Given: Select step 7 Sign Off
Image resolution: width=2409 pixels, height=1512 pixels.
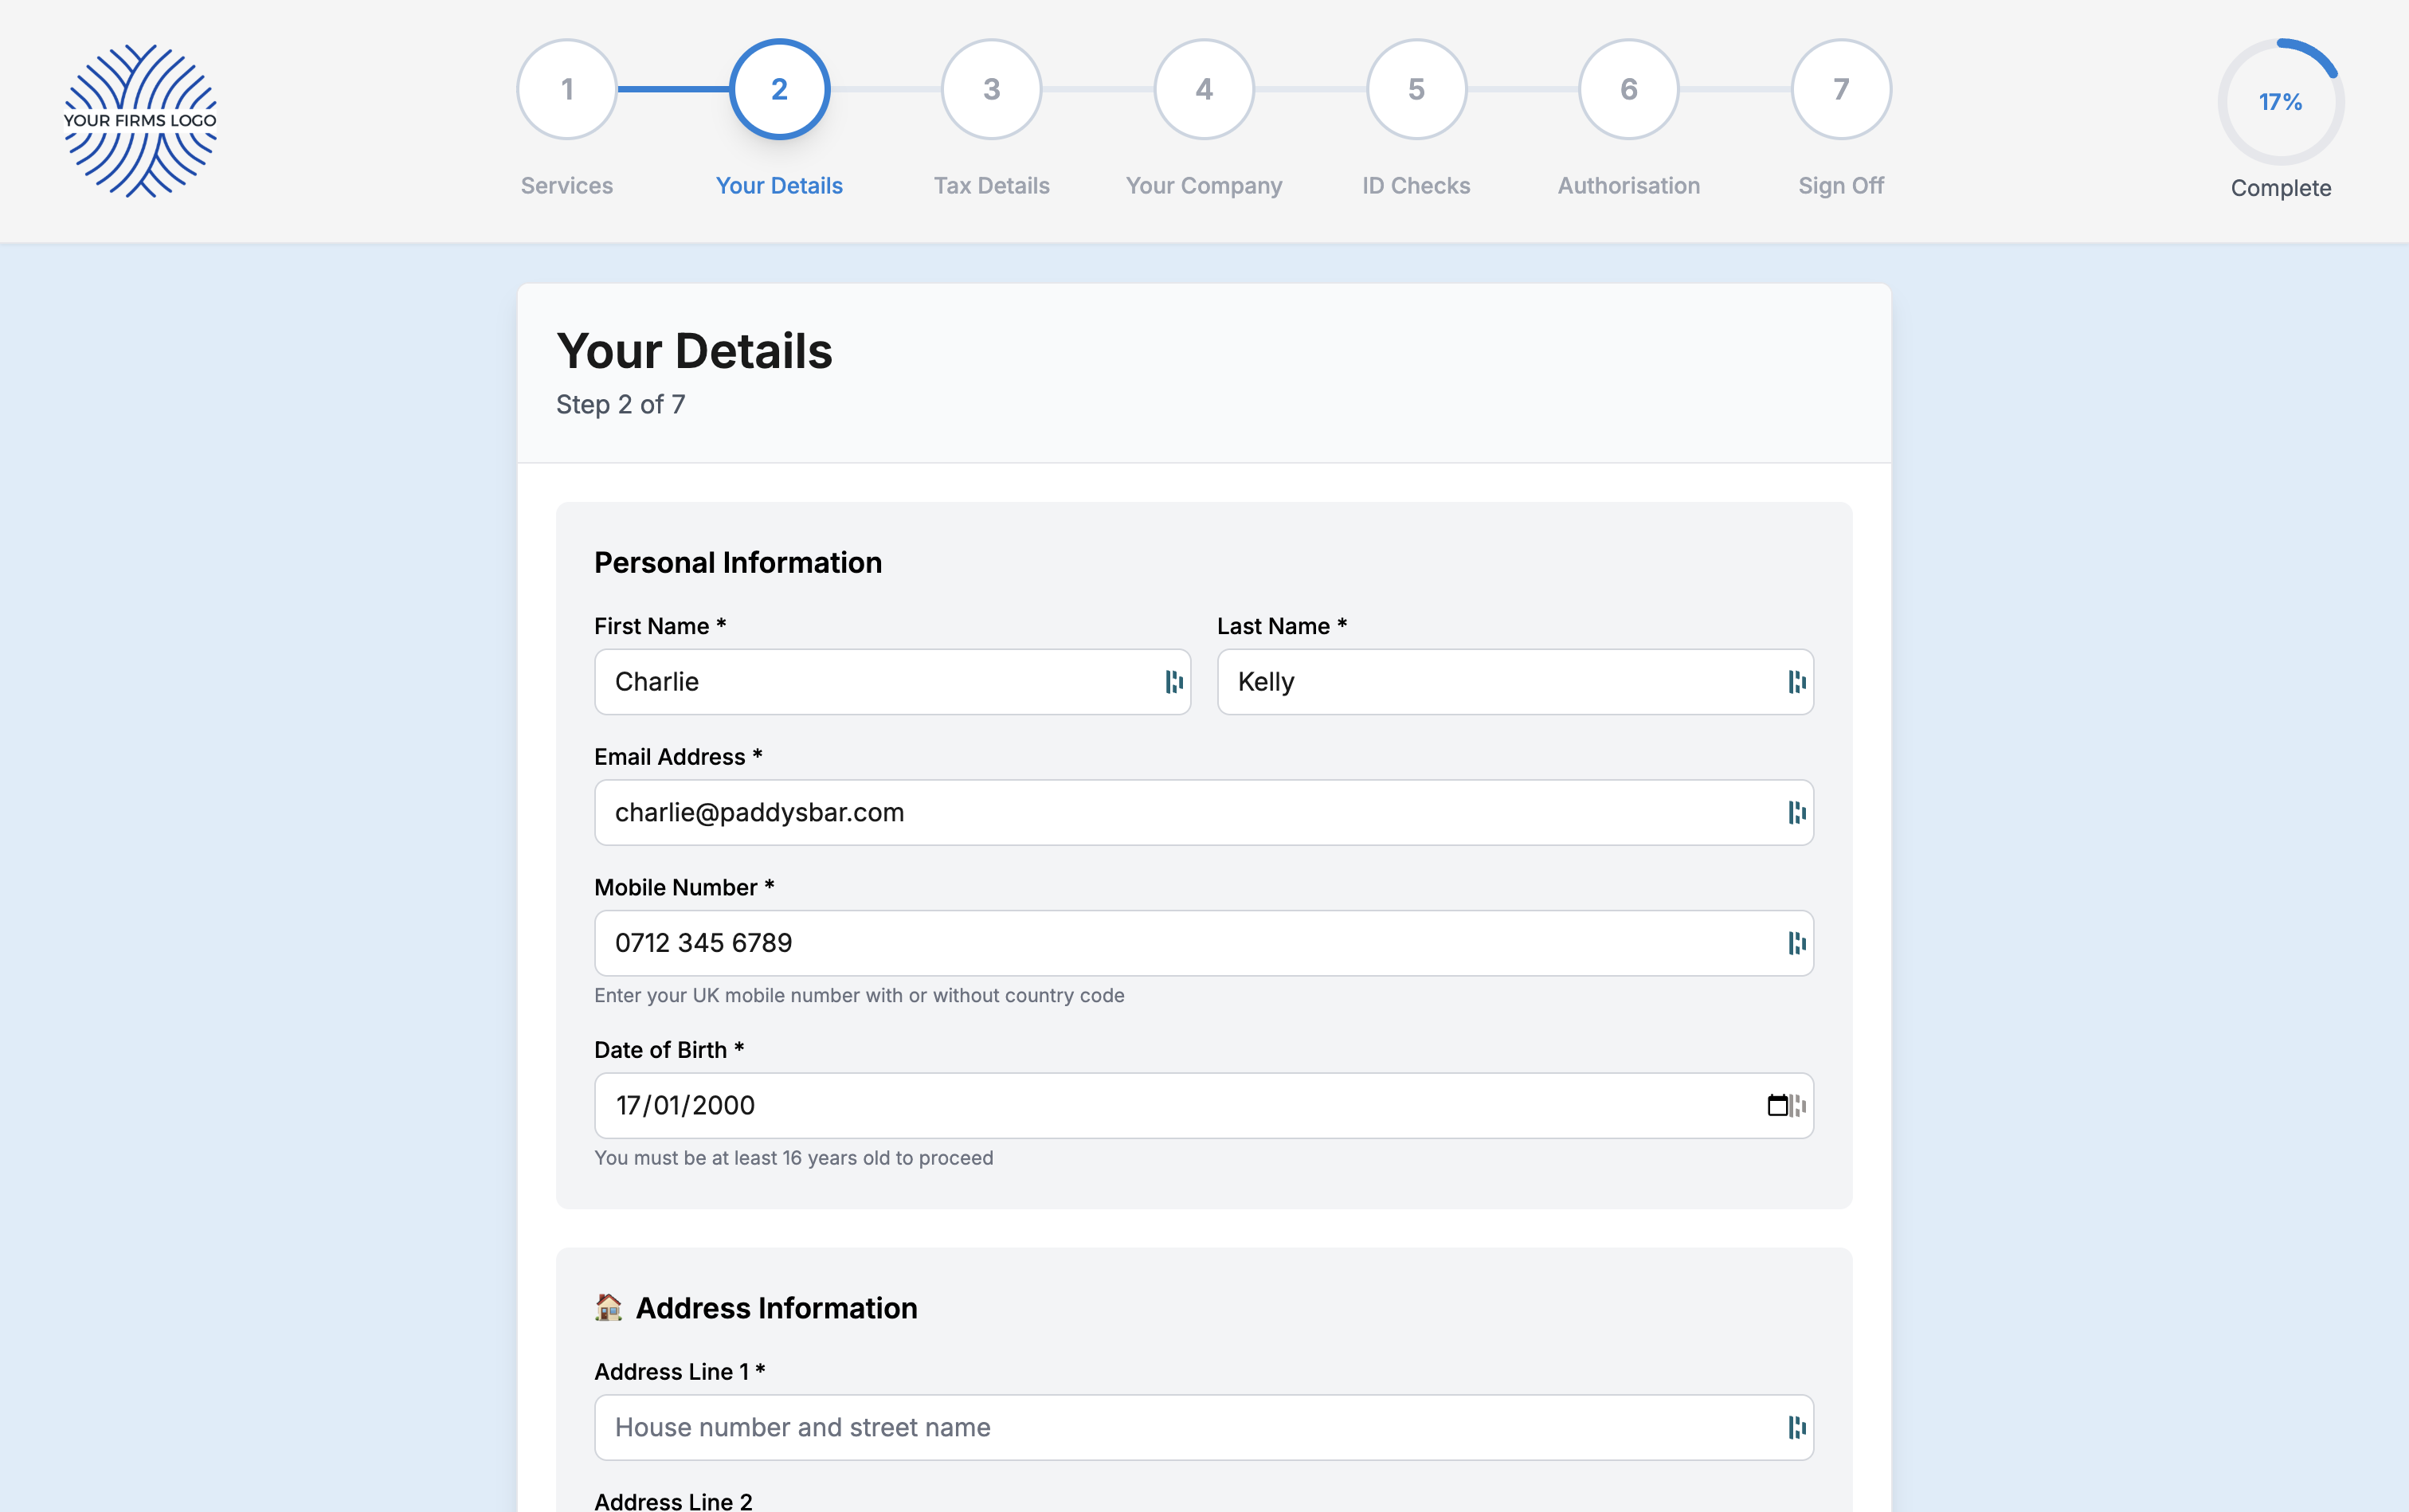Looking at the screenshot, I should (x=1840, y=90).
